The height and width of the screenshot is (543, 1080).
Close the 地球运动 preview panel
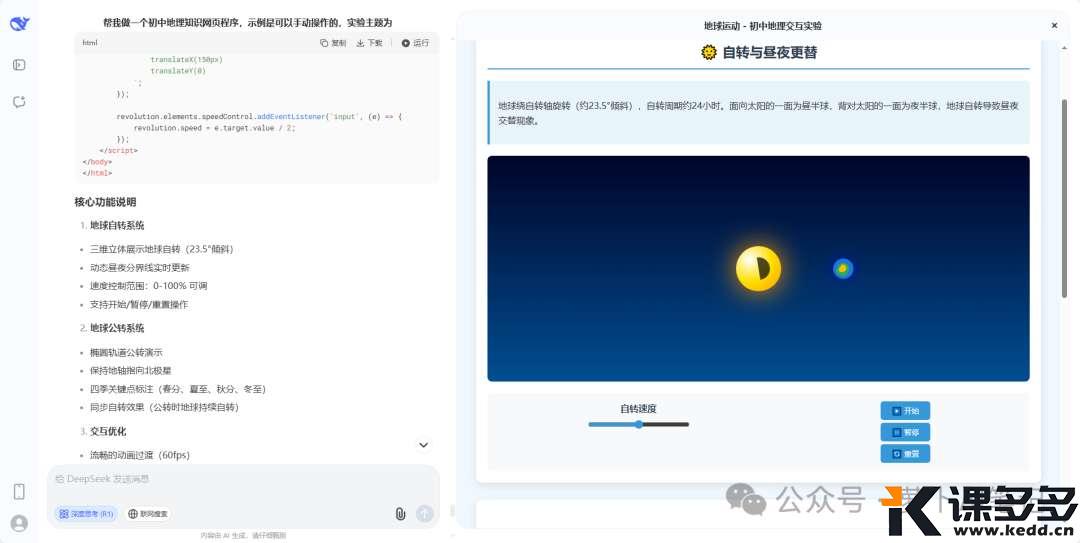pyautogui.click(x=1054, y=25)
